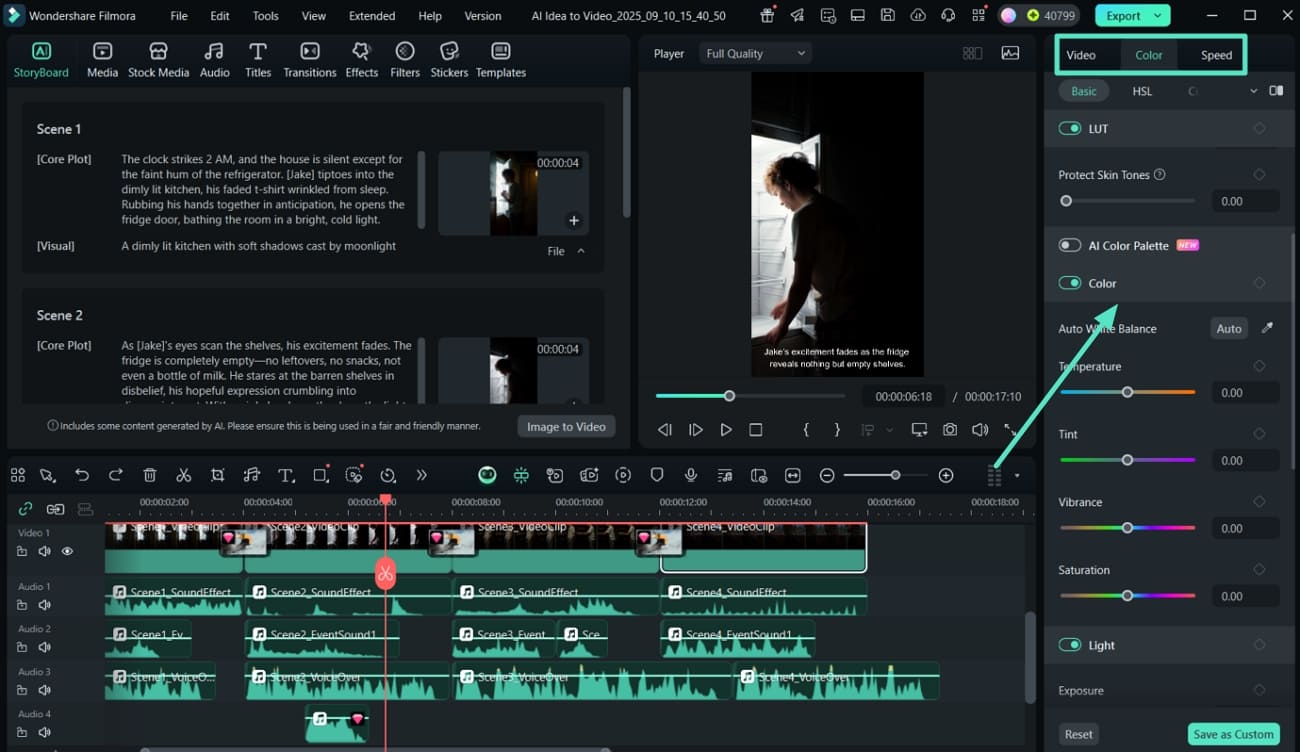The width and height of the screenshot is (1300, 752).
Task: Click the Delete trash icon in timeline toolbar
Action: pos(149,475)
